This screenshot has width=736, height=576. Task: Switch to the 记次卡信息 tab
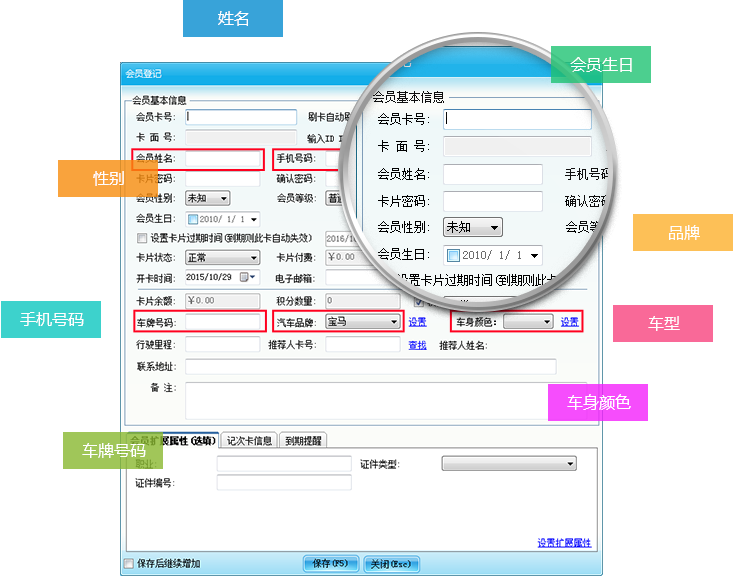(249, 440)
